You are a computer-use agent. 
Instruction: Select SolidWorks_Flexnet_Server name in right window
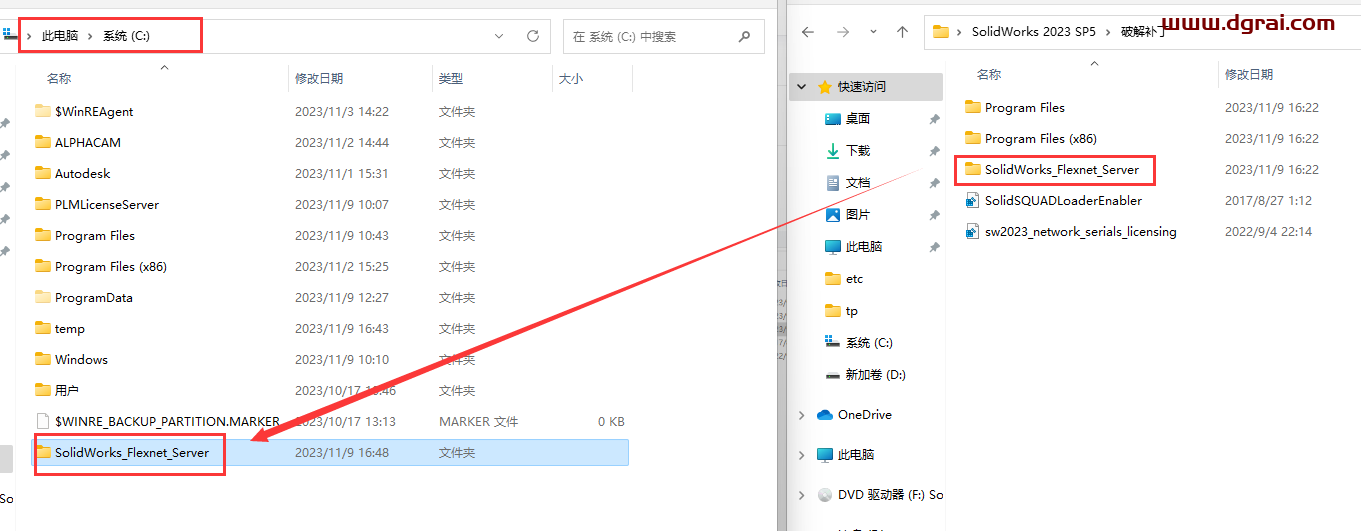[x=1062, y=169]
